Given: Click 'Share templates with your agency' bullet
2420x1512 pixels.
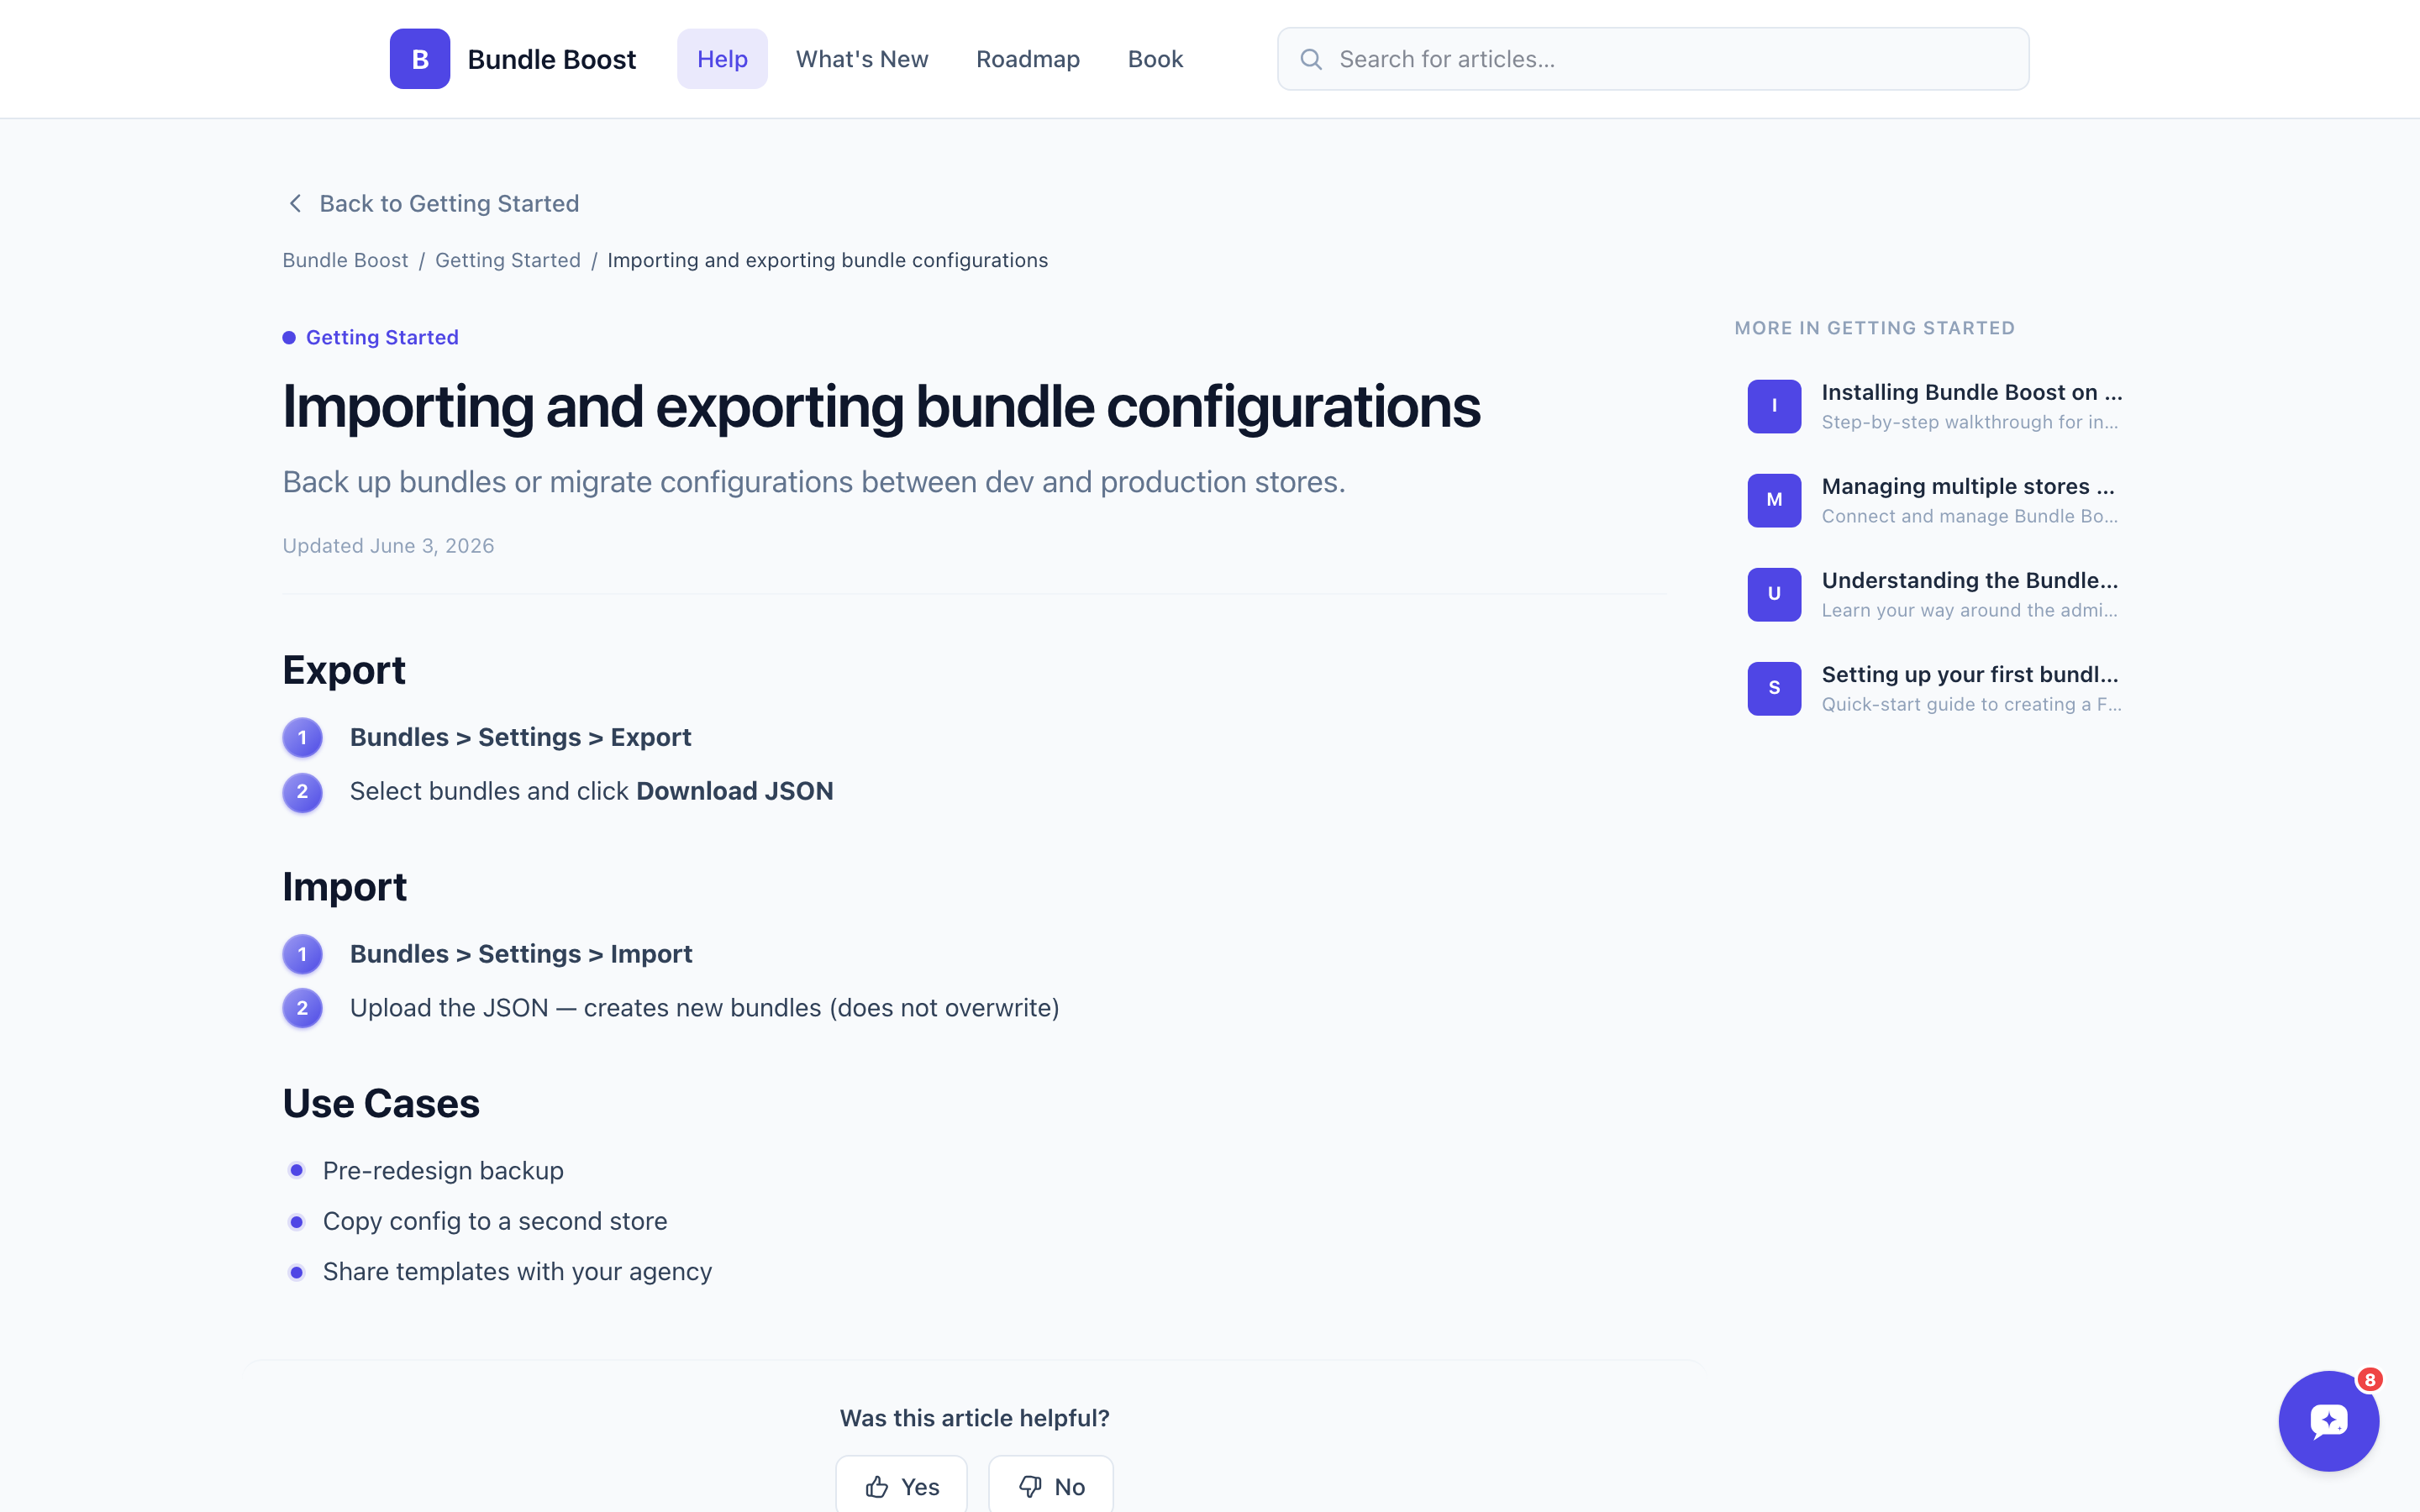Looking at the screenshot, I should click(517, 1271).
